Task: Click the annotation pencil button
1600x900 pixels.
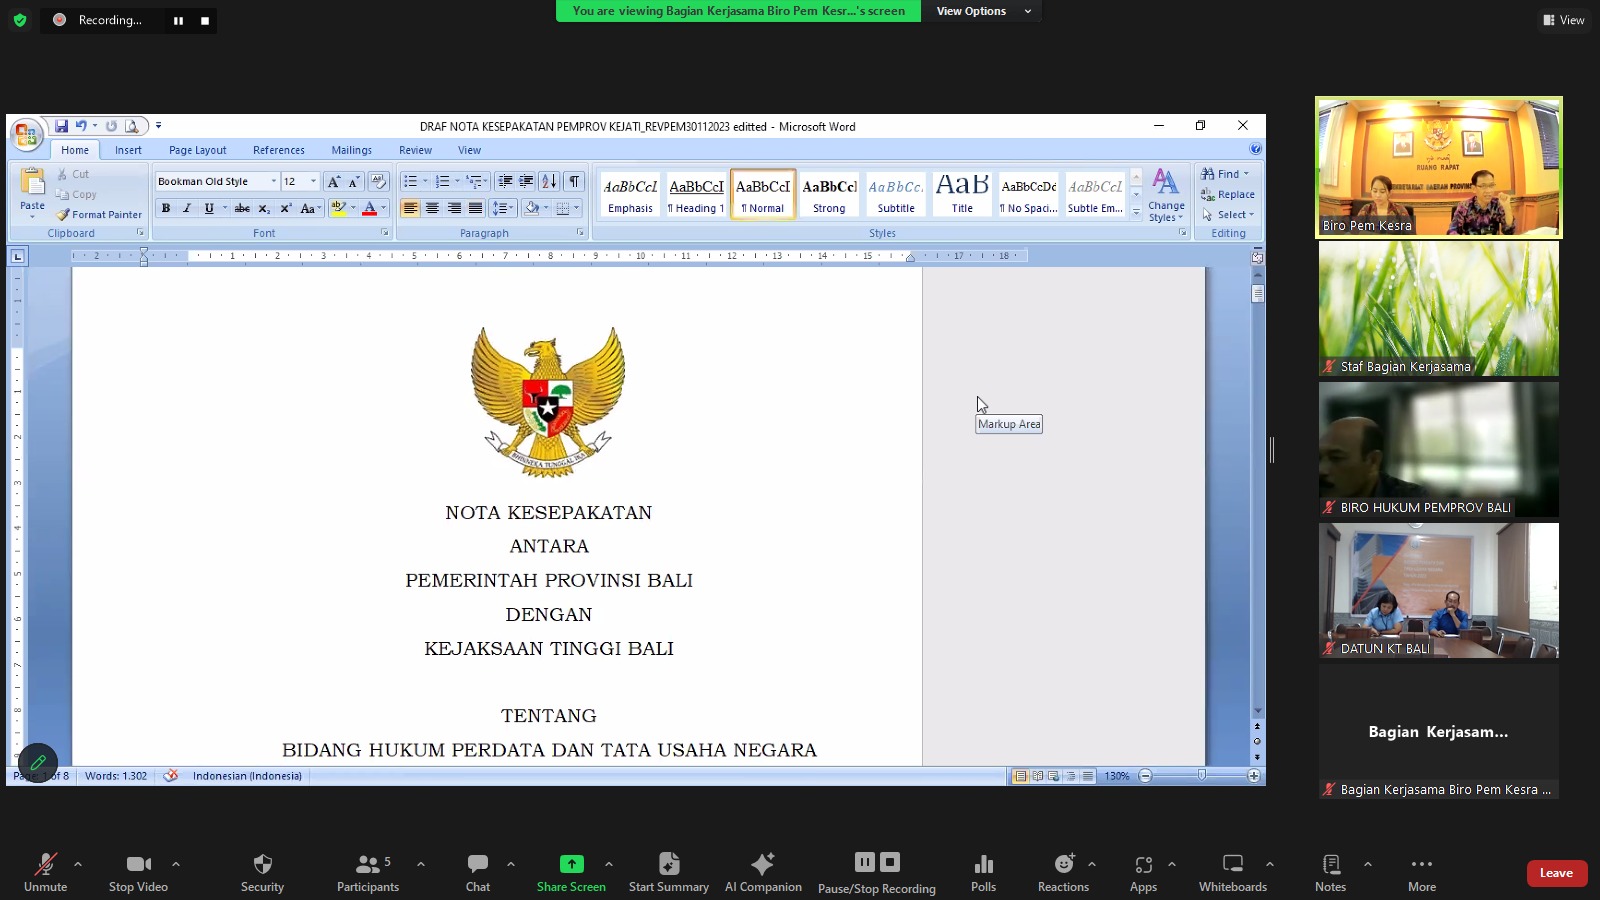Action: point(38,763)
